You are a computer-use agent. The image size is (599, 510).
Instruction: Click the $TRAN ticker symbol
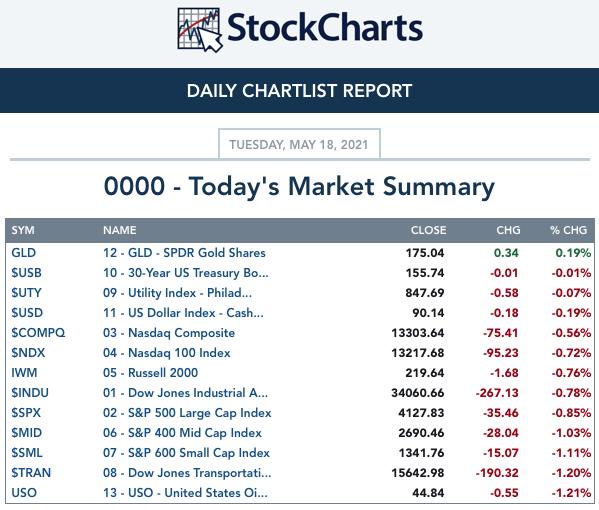31,473
